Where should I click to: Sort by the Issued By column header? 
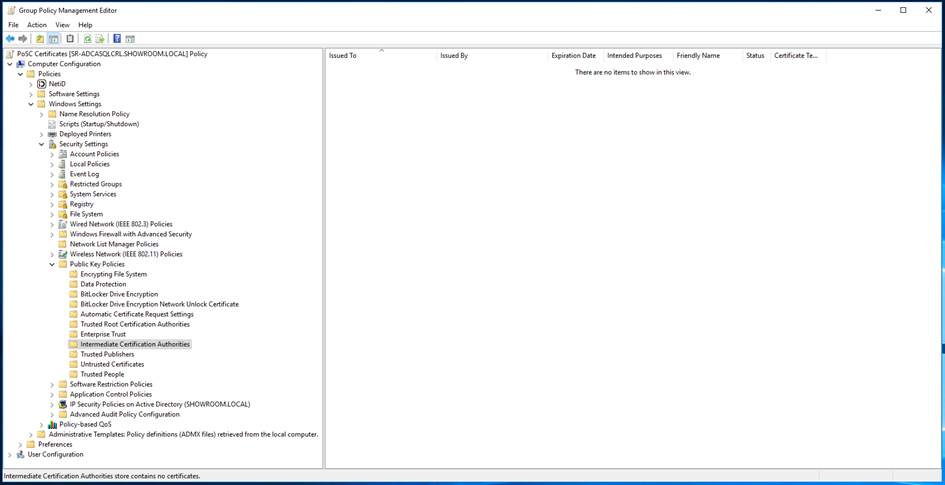pos(492,55)
